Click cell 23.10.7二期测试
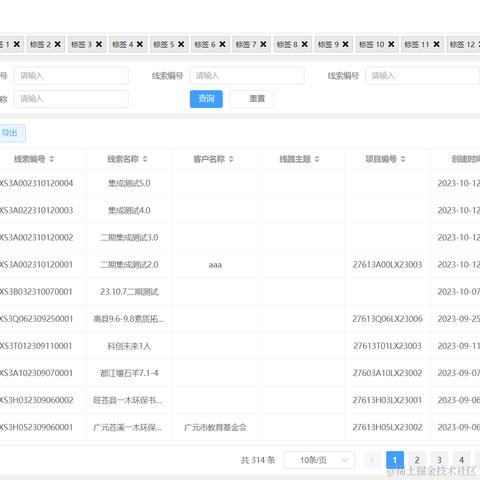This screenshot has height=480, width=480. [x=129, y=292]
